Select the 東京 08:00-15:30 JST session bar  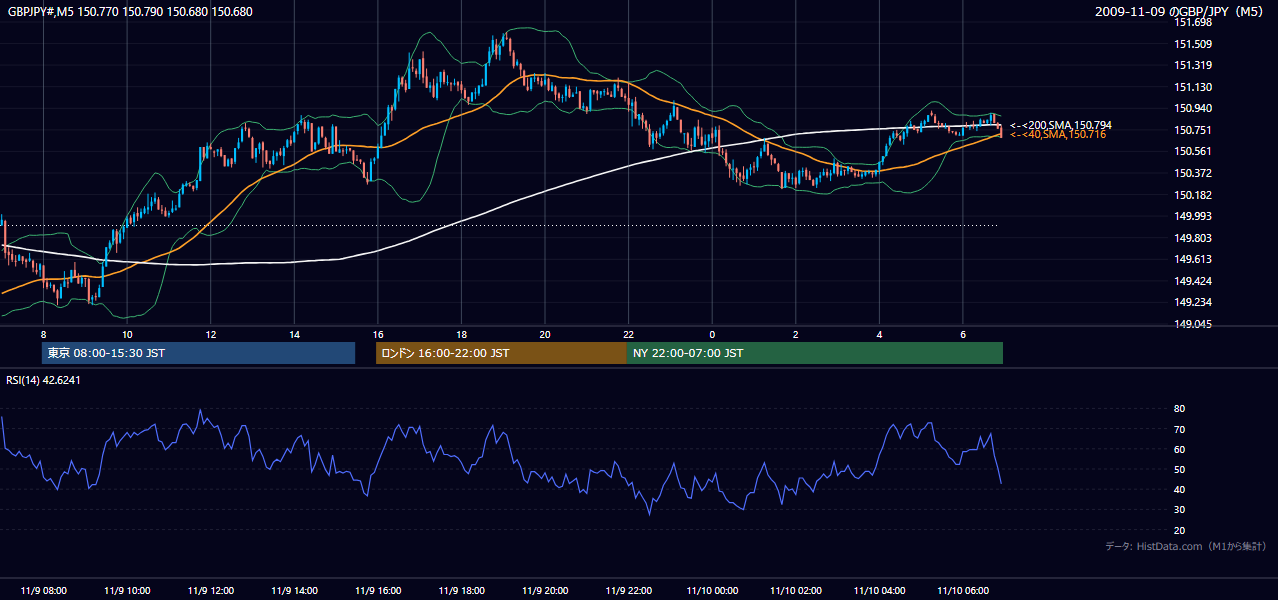[198, 353]
